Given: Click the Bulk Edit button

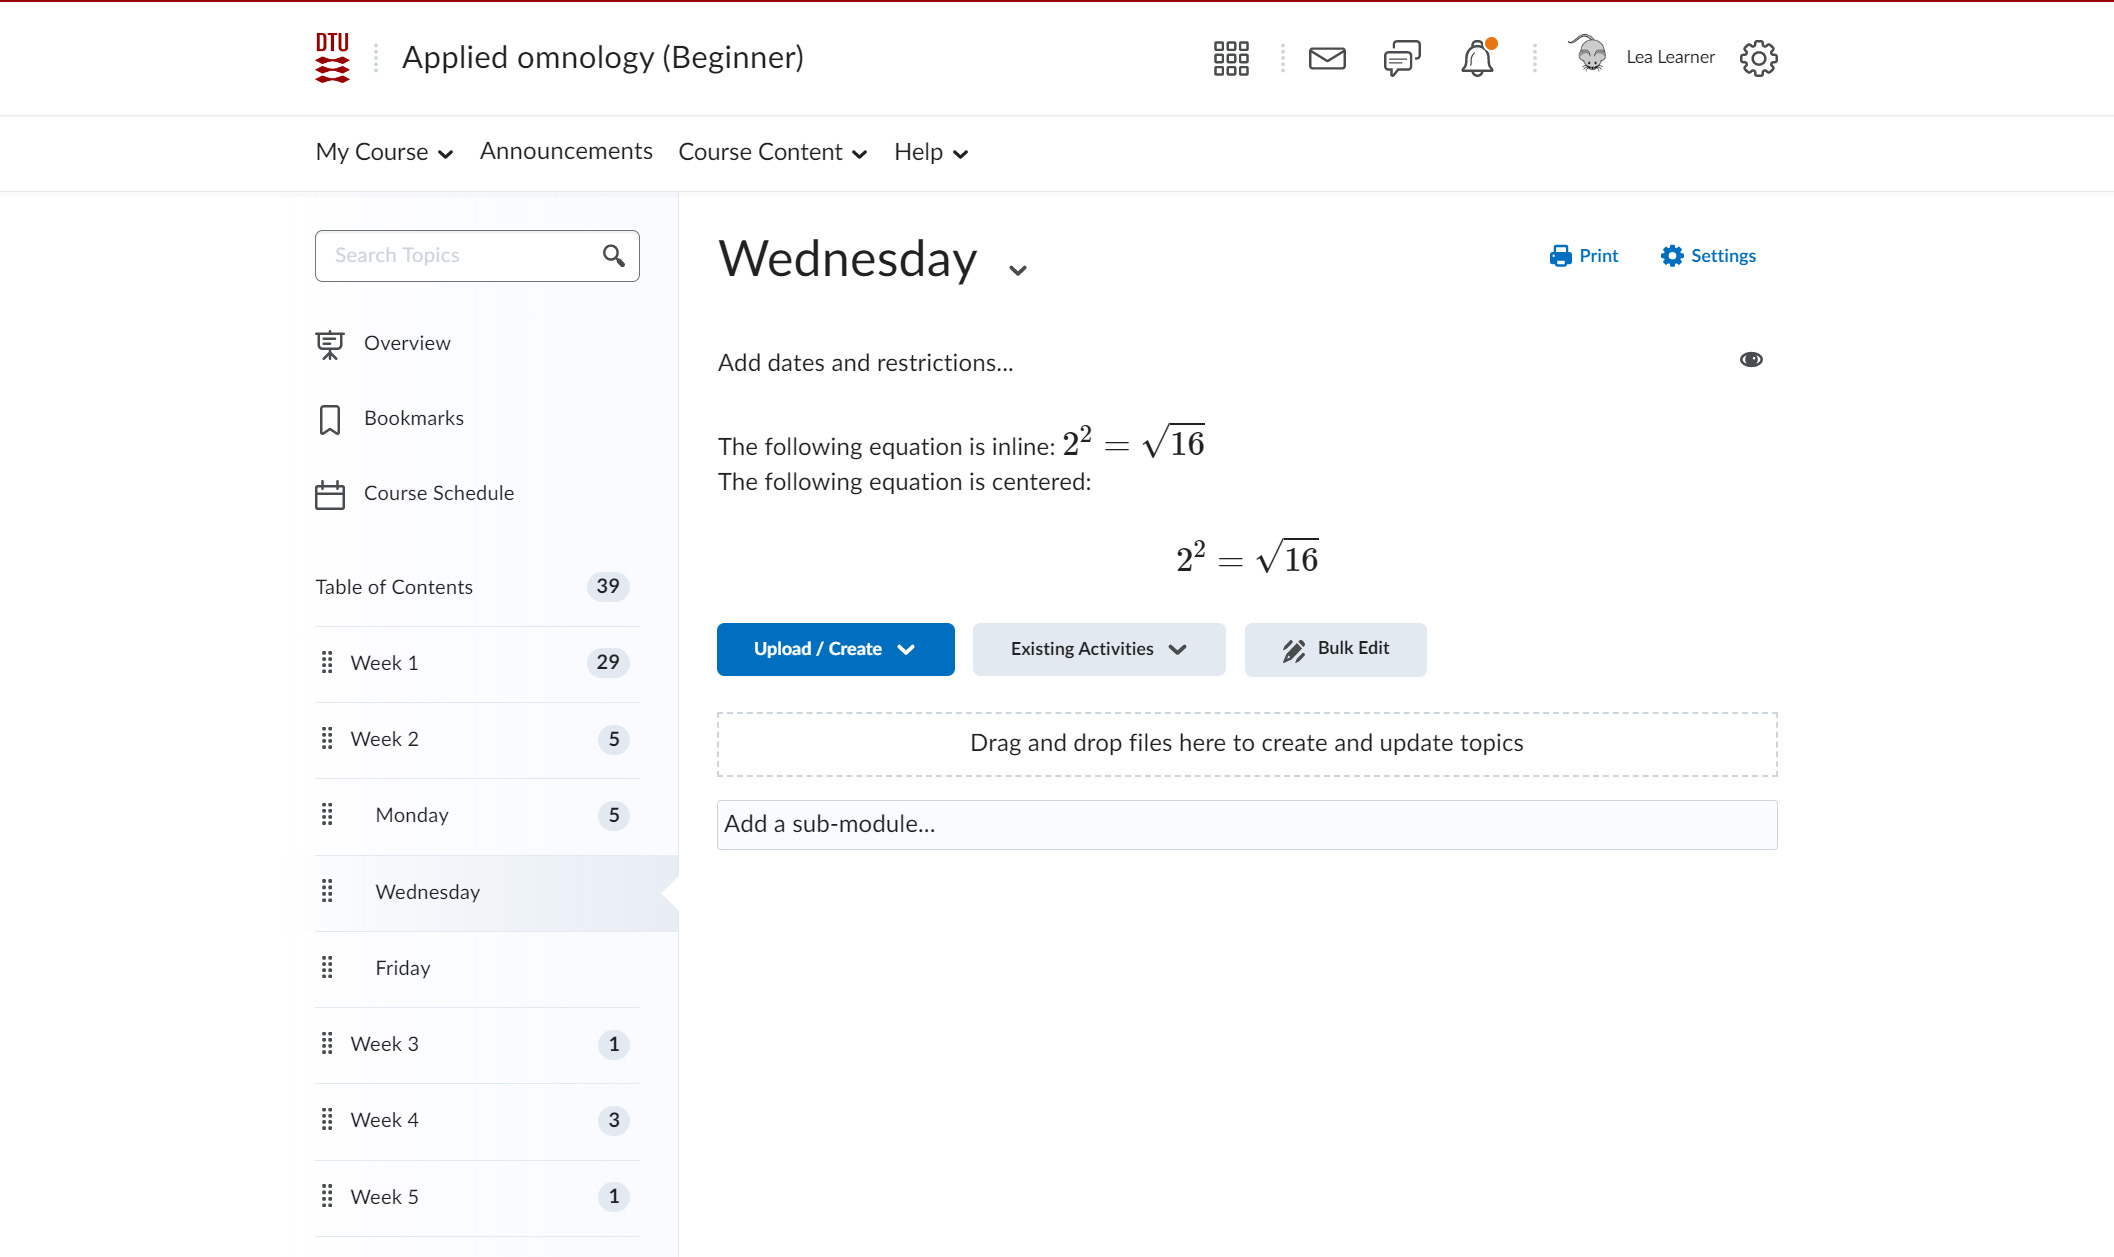Looking at the screenshot, I should tap(1335, 649).
